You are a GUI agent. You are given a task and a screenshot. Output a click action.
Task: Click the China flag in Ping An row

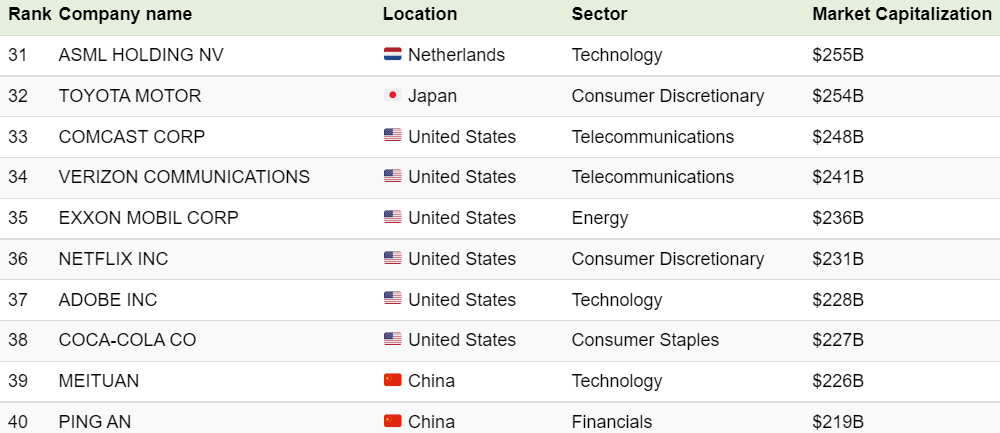[393, 421]
